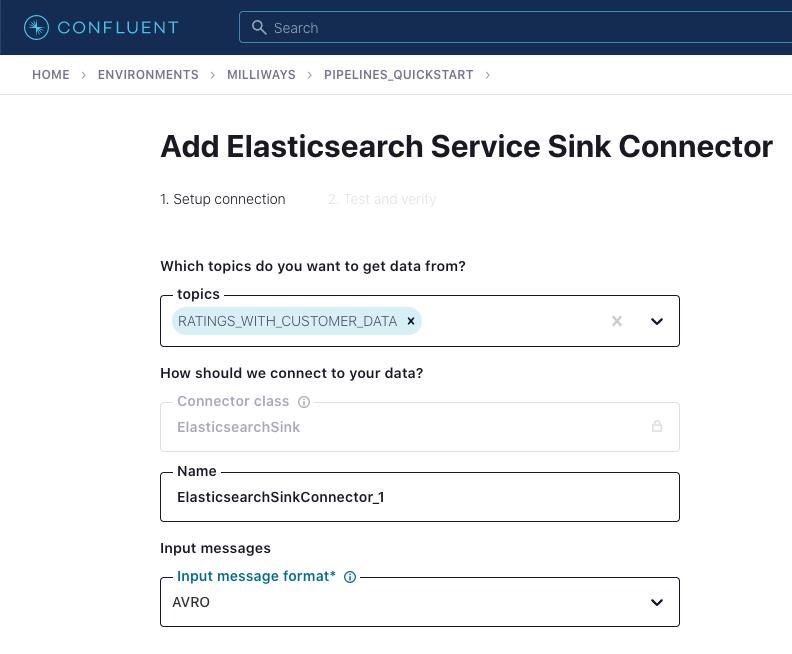Remove RATINGS_WITH_CUSTOMER_DATA topic chip
This screenshot has height=654, width=792.
click(x=411, y=321)
